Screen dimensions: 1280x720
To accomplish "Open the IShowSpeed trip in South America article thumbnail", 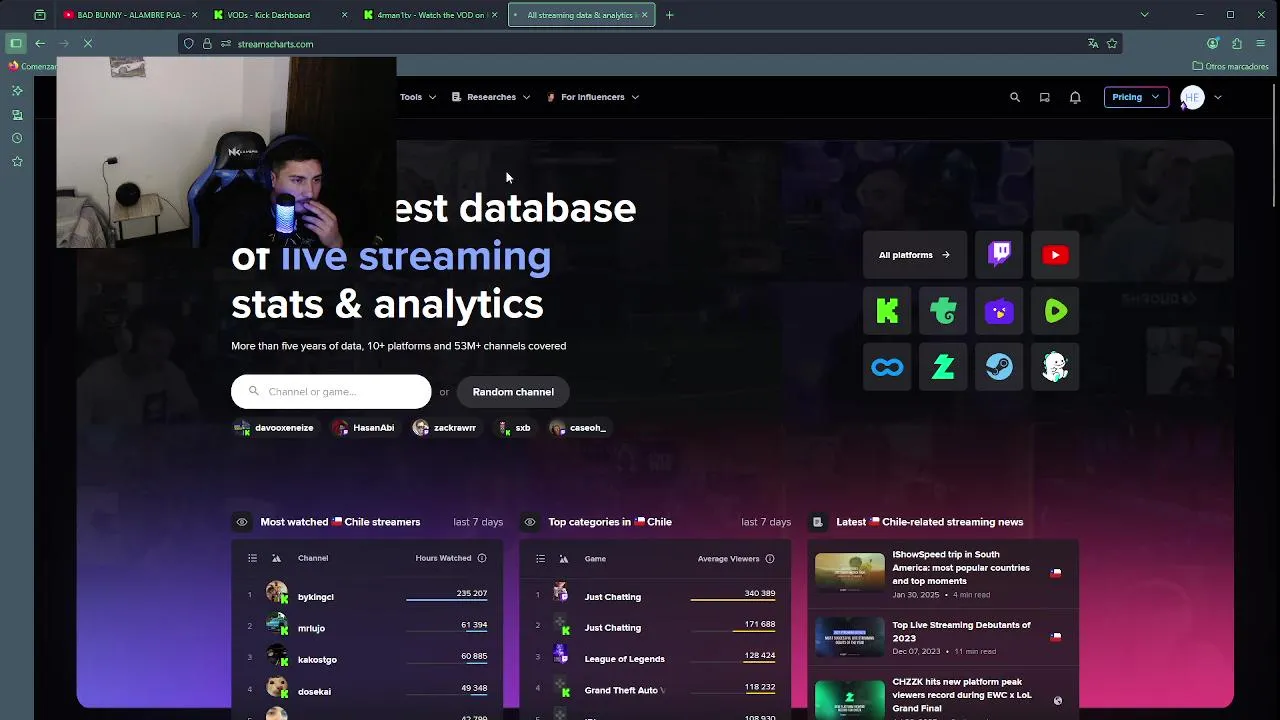I will [x=850, y=573].
